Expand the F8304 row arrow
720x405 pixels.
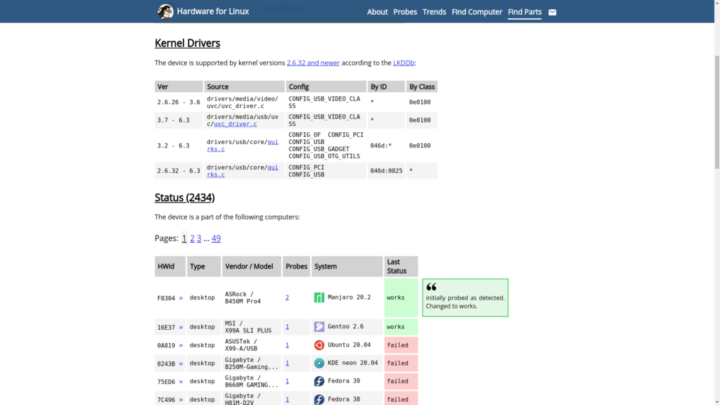(181, 298)
